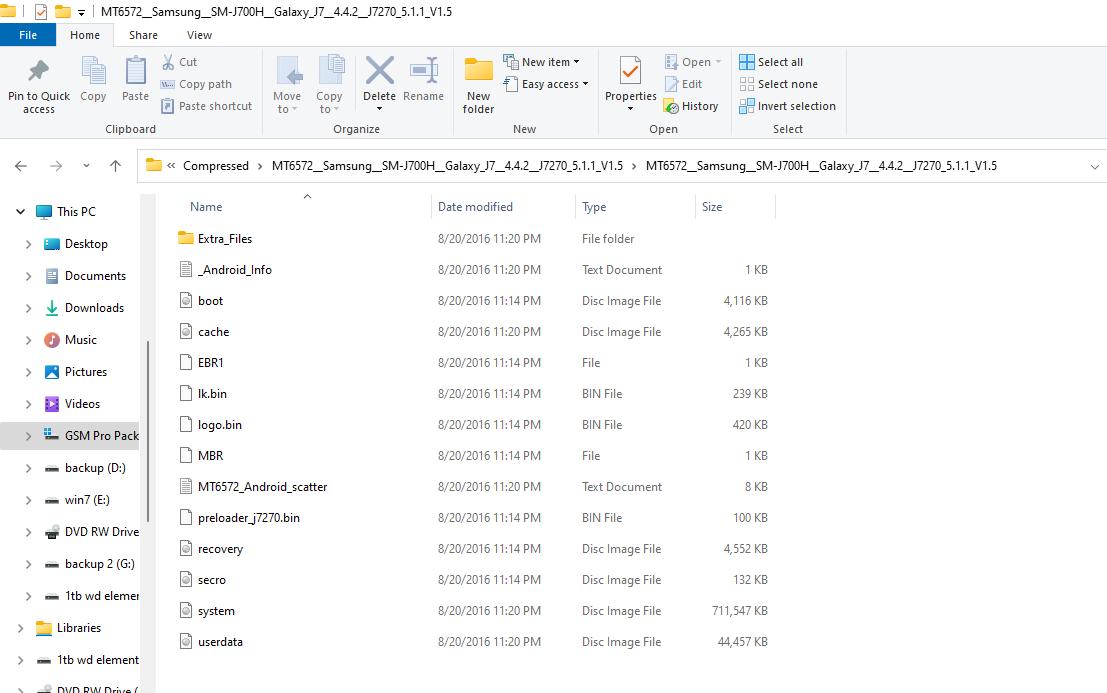Click the Properties checkmark icon
This screenshot has height=693, width=1107.
[630, 71]
